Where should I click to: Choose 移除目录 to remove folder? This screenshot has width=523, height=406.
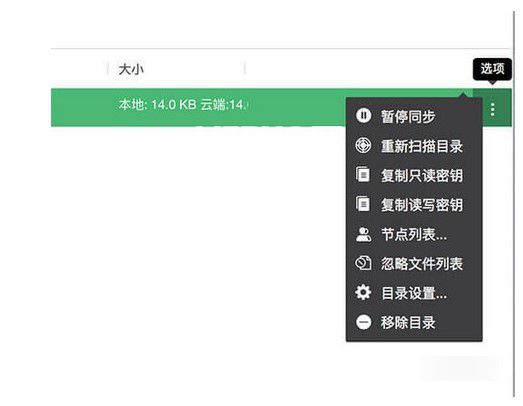(x=408, y=323)
